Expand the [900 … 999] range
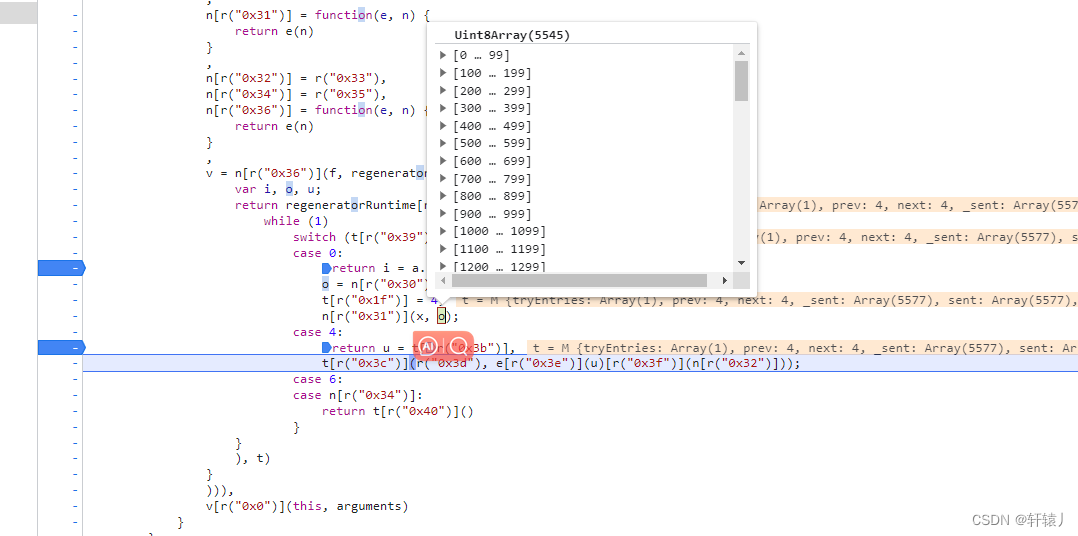1078x536 pixels. pyautogui.click(x=443, y=214)
